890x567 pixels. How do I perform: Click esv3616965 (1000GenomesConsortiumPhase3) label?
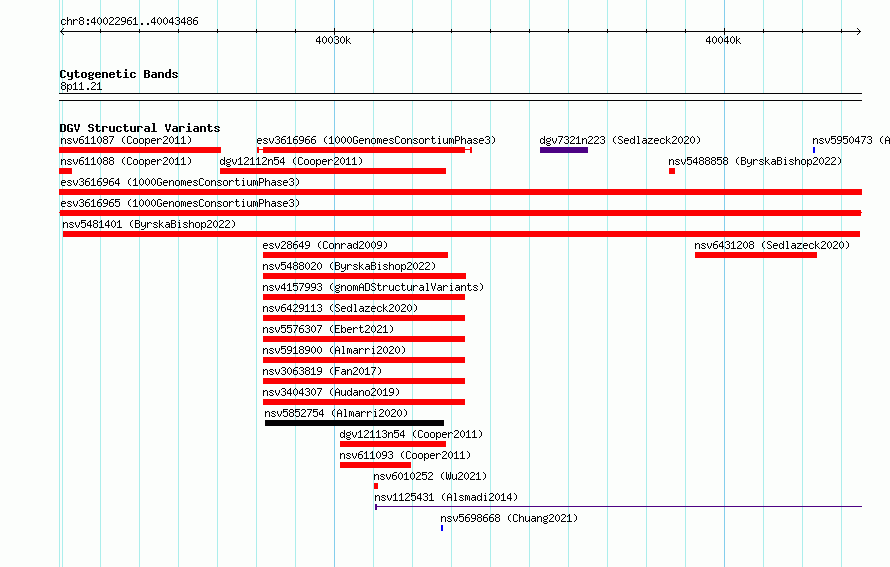tap(180, 203)
